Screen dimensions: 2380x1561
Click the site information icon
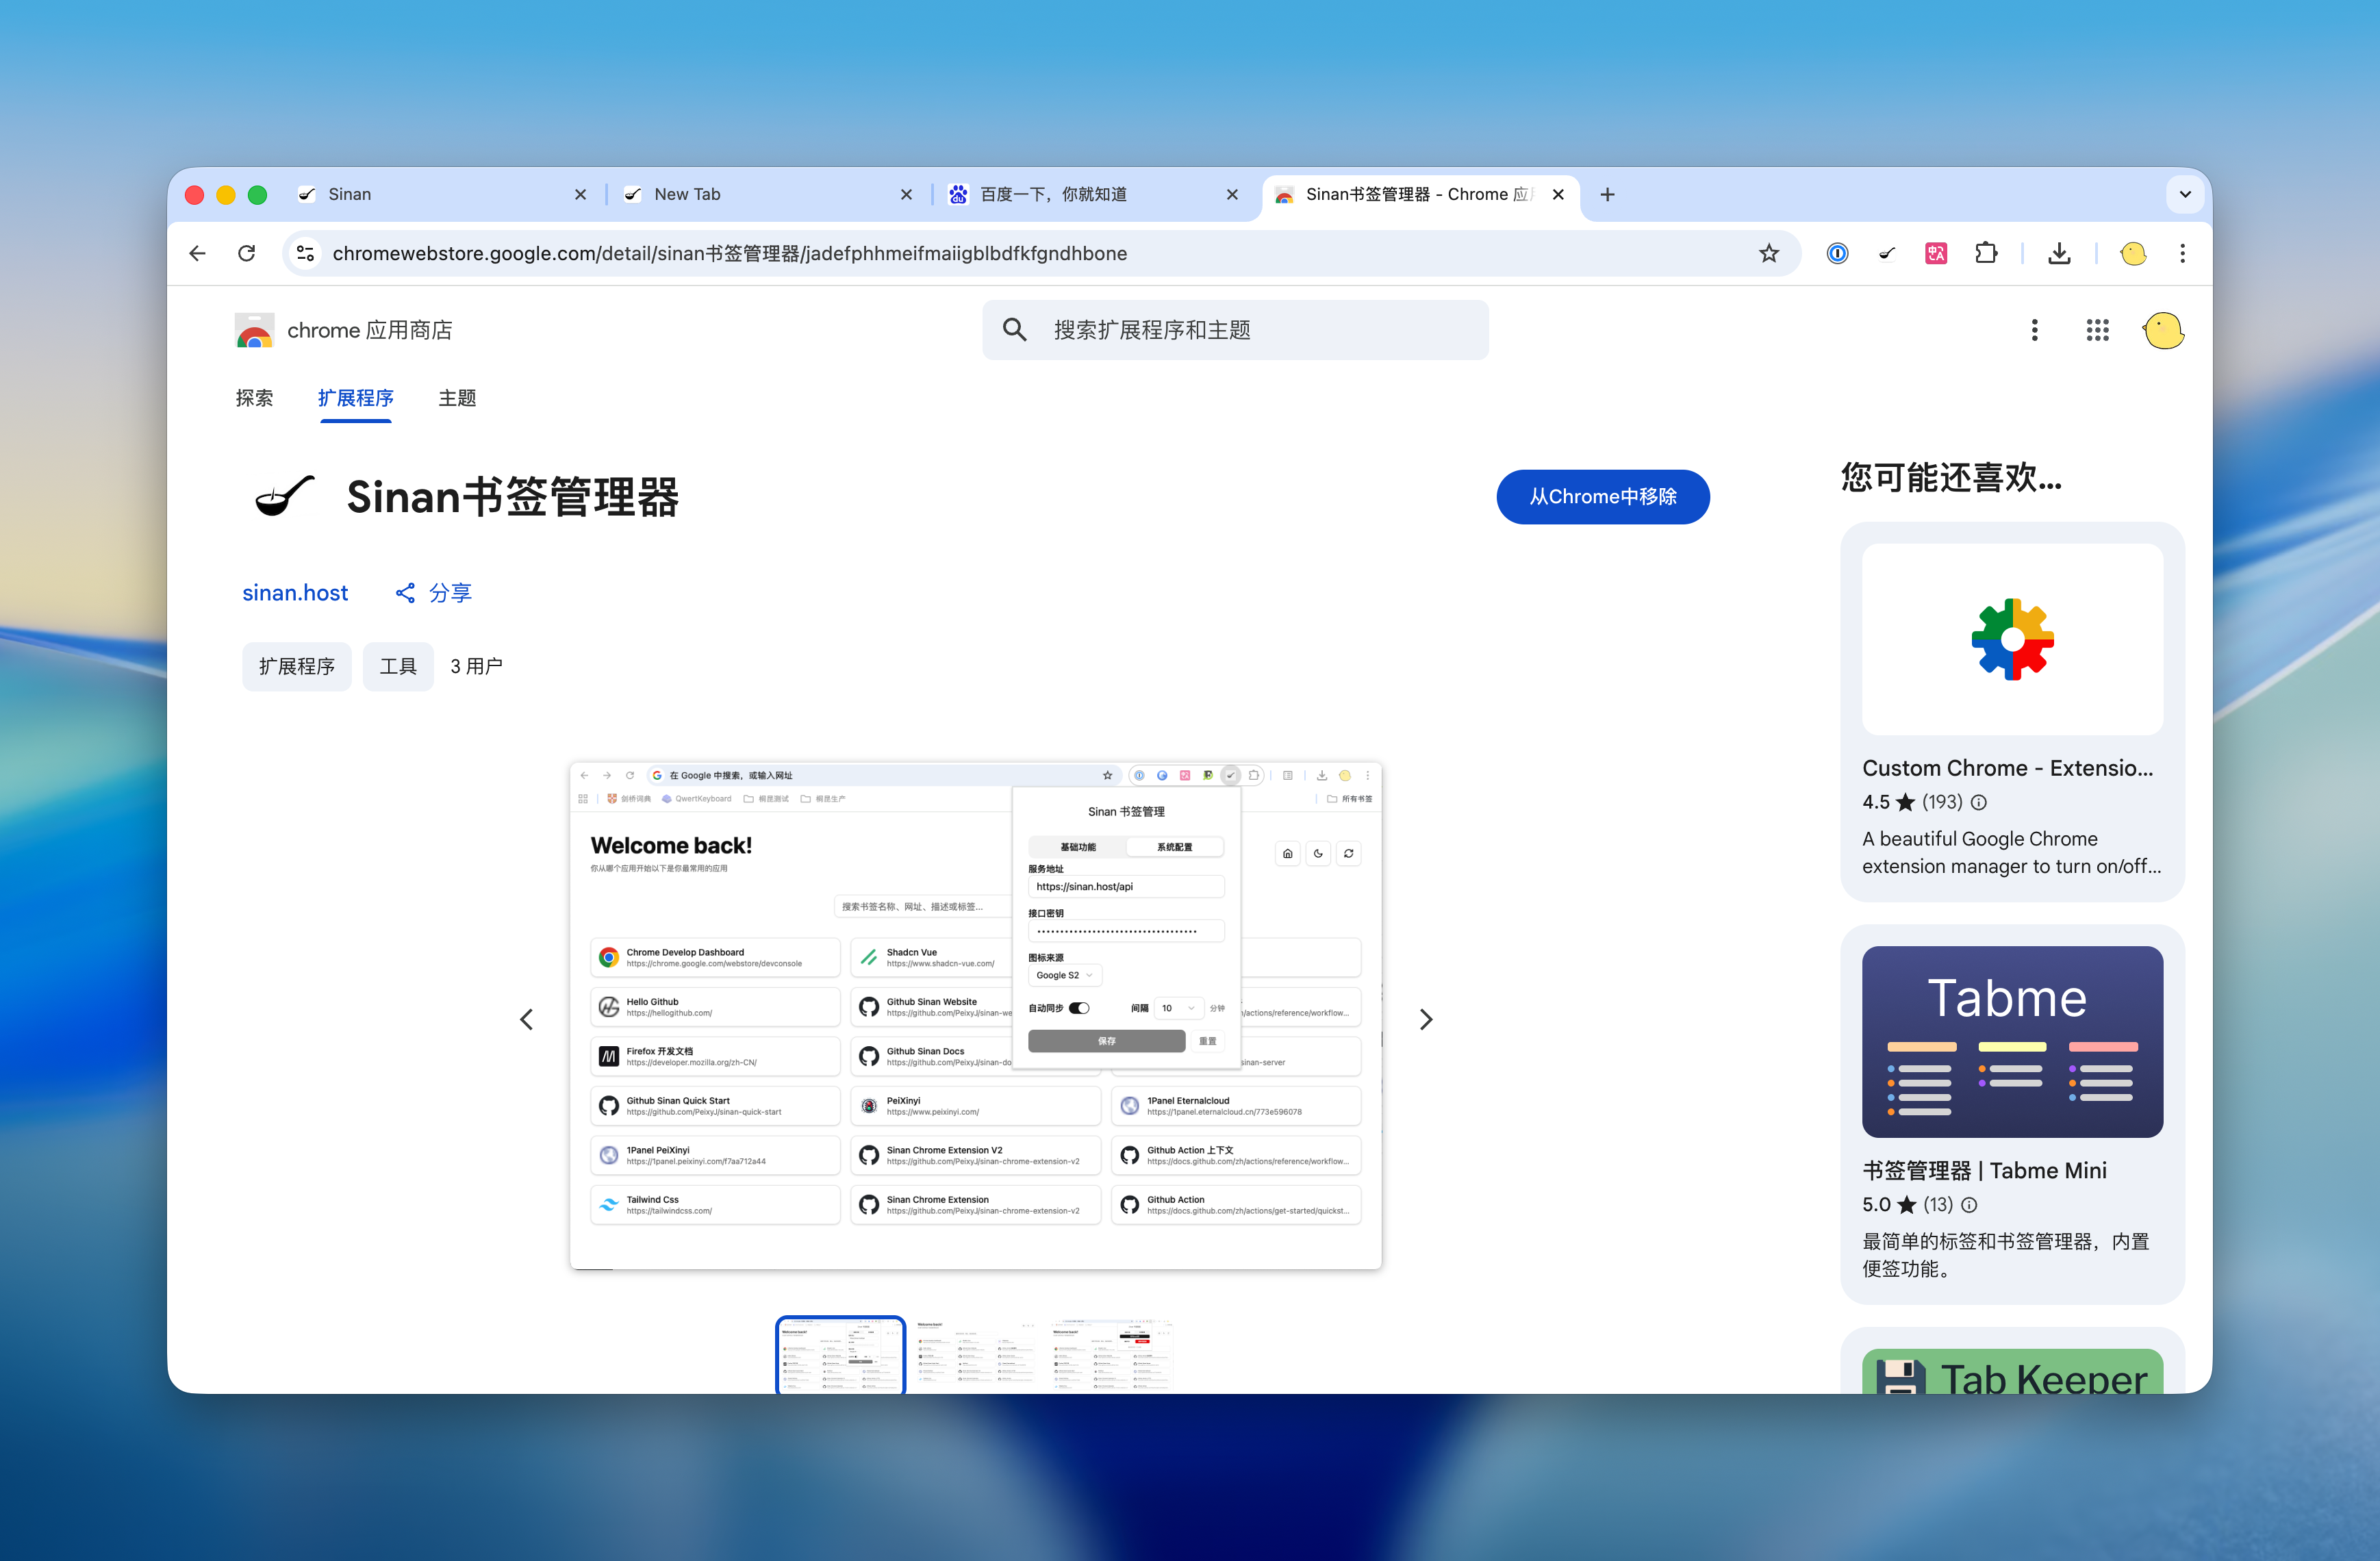[306, 253]
